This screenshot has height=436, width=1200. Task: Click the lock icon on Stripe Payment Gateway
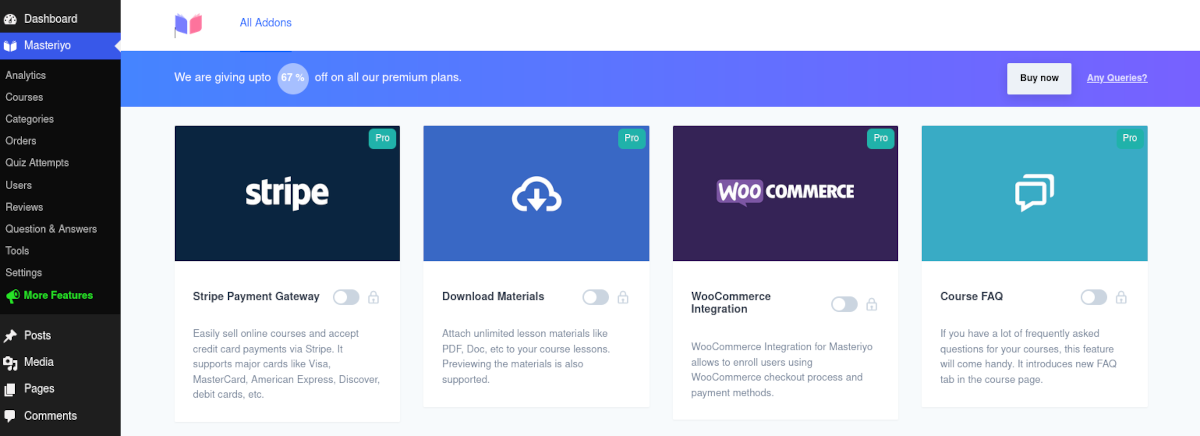tap(373, 297)
